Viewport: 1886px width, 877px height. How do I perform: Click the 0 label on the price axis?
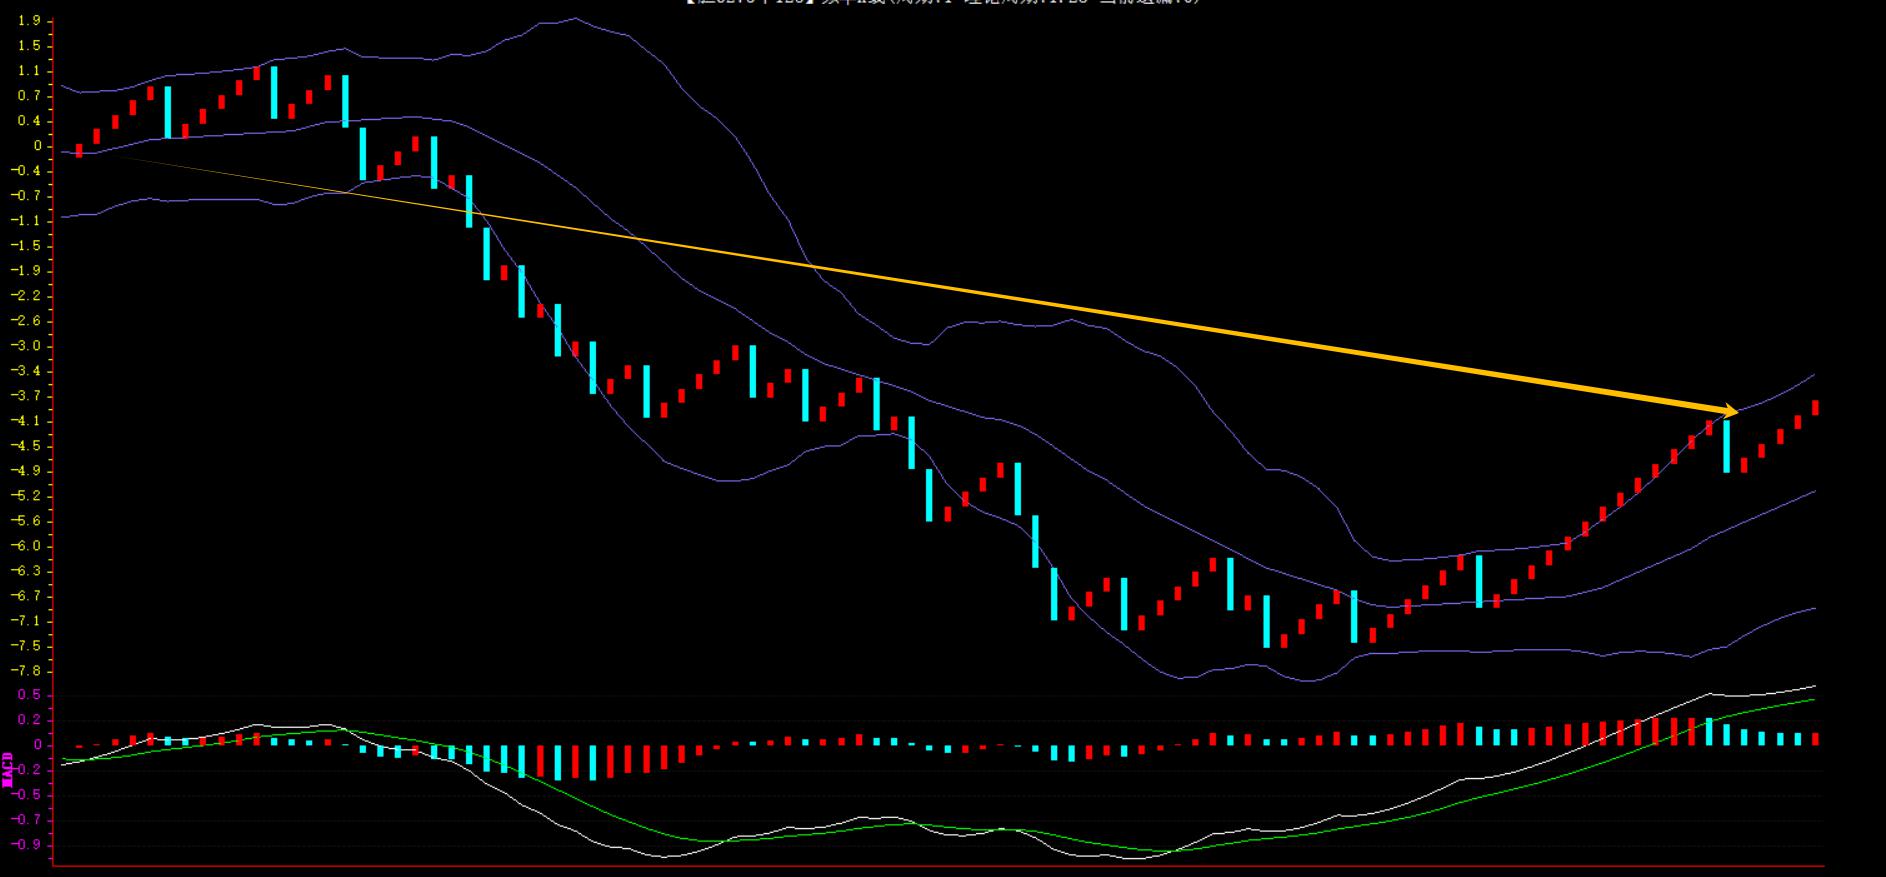[37, 146]
